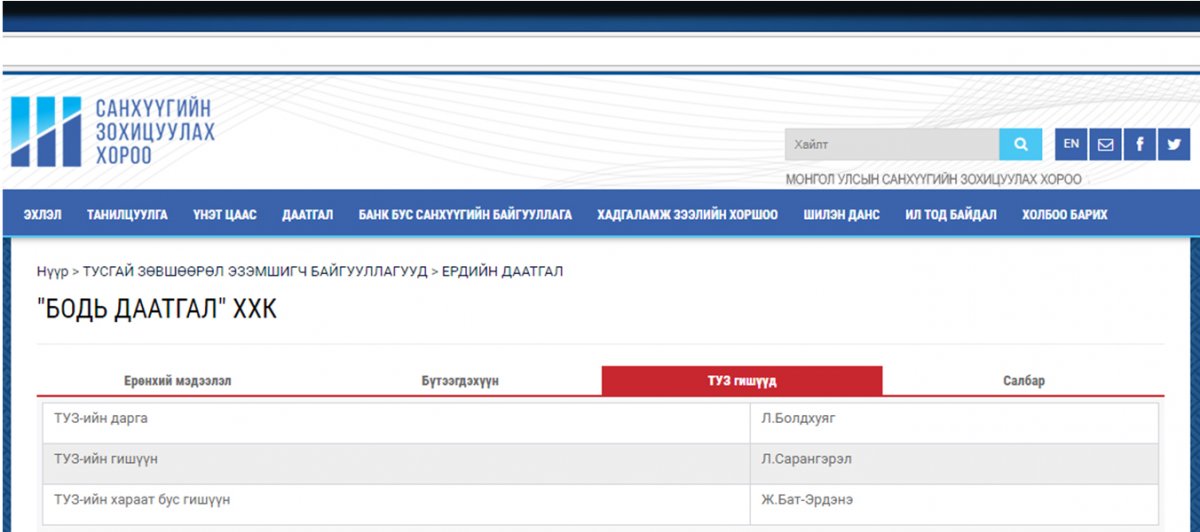Select ХОЛБОО БАРИХ in the navigation
This screenshot has width=1200, height=532.
(x=1064, y=215)
